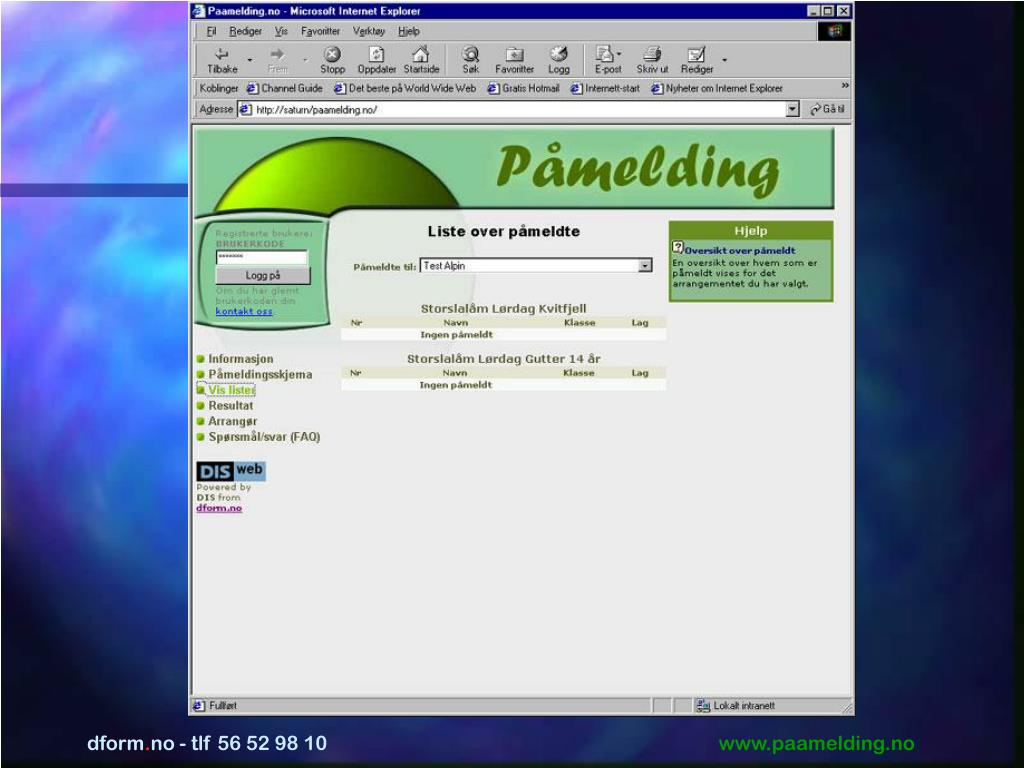This screenshot has height=768, width=1024.
Task: Go to Startside home icon
Action: pyautogui.click(x=421, y=54)
